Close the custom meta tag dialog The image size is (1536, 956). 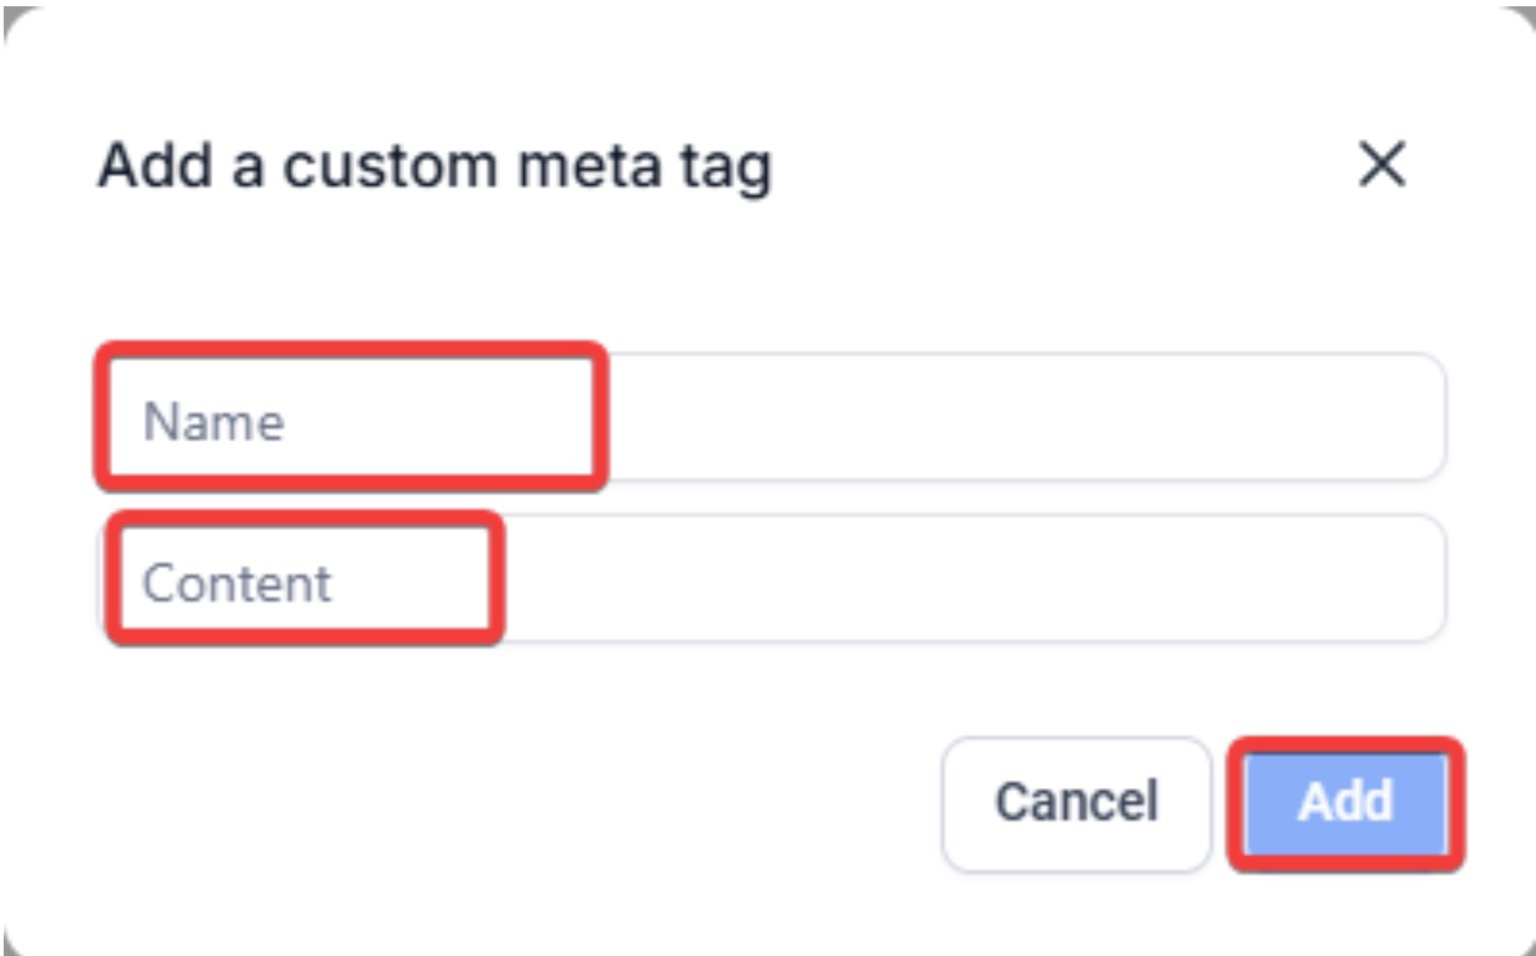[x=1382, y=164]
